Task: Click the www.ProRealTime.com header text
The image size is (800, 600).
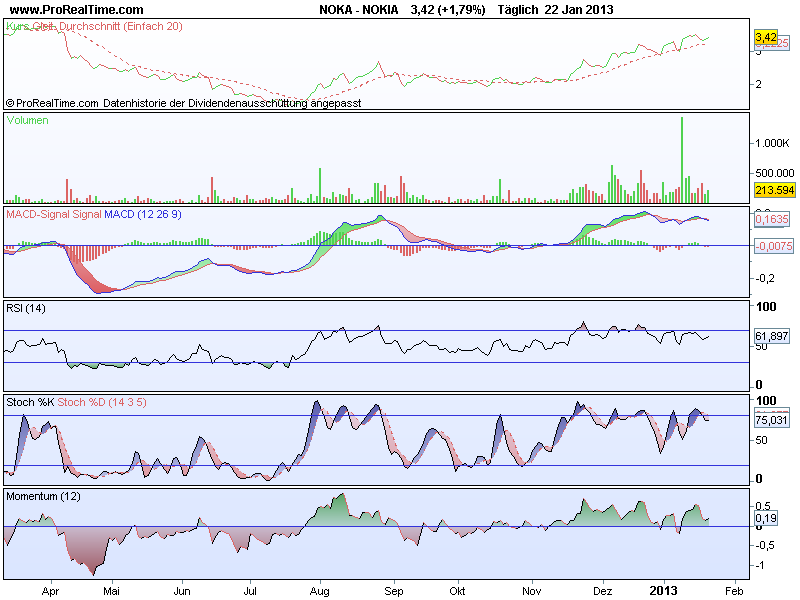Action: tap(77, 10)
